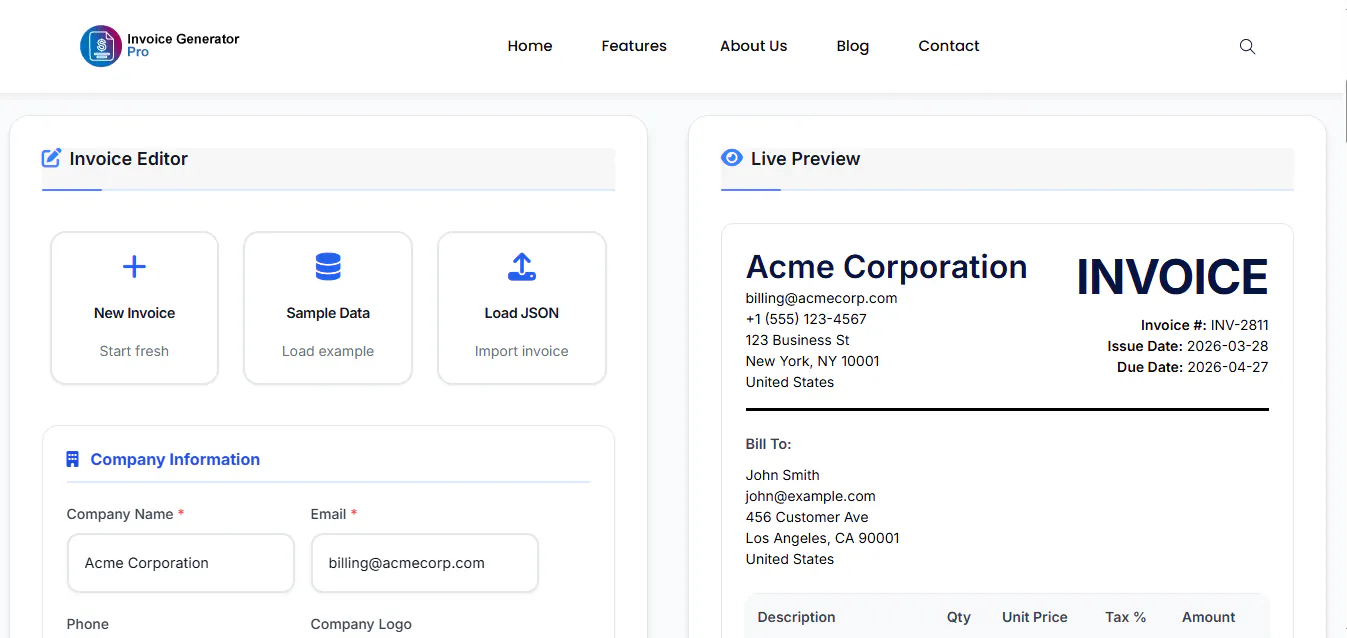This screenshot has height=638, width=1347.
Task: Click the database icon for Sample Data
Action: 328,266
